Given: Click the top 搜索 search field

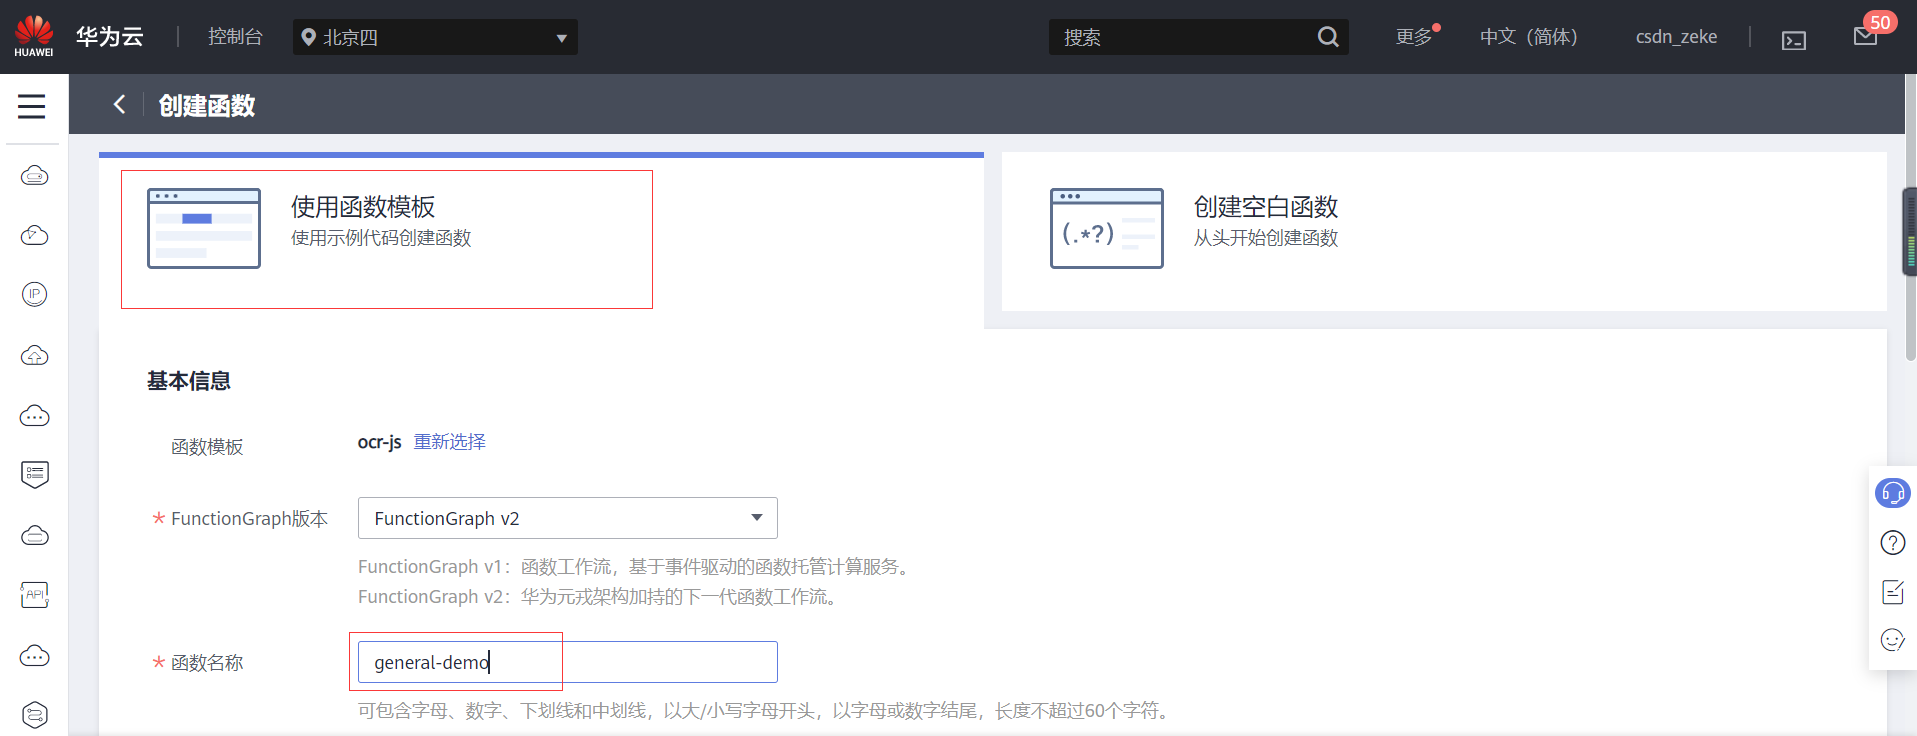Looking at the screenshot, I should [x=1198, y=37].
